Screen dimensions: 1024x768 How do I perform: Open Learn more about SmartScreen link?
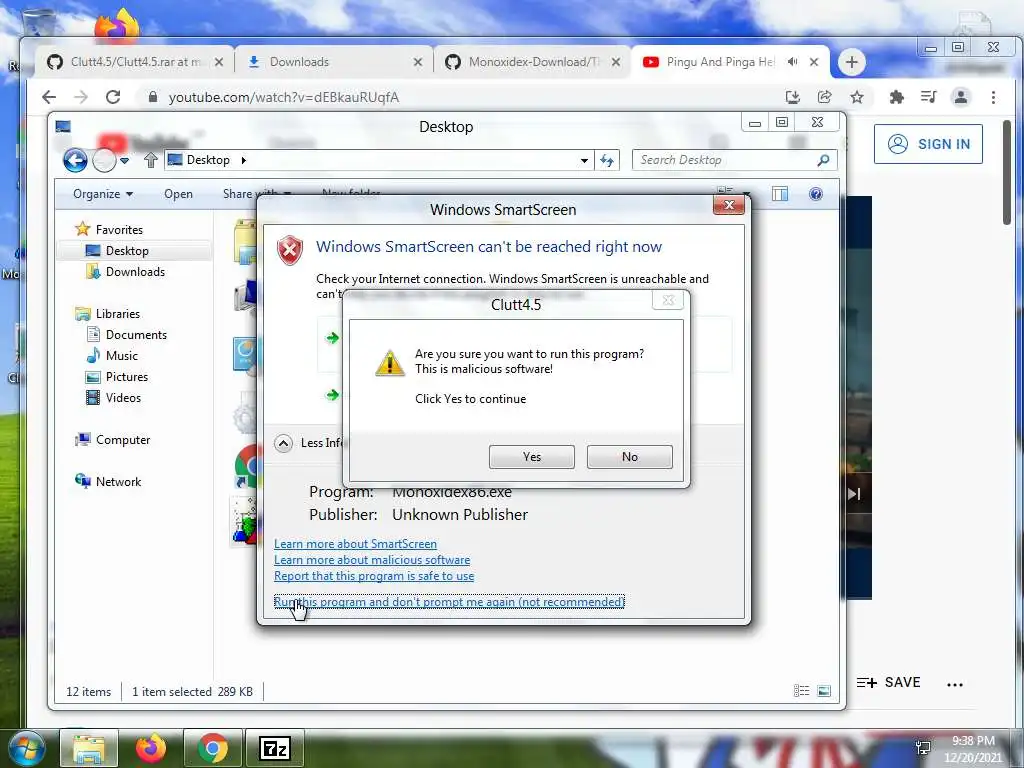point(355,543)
